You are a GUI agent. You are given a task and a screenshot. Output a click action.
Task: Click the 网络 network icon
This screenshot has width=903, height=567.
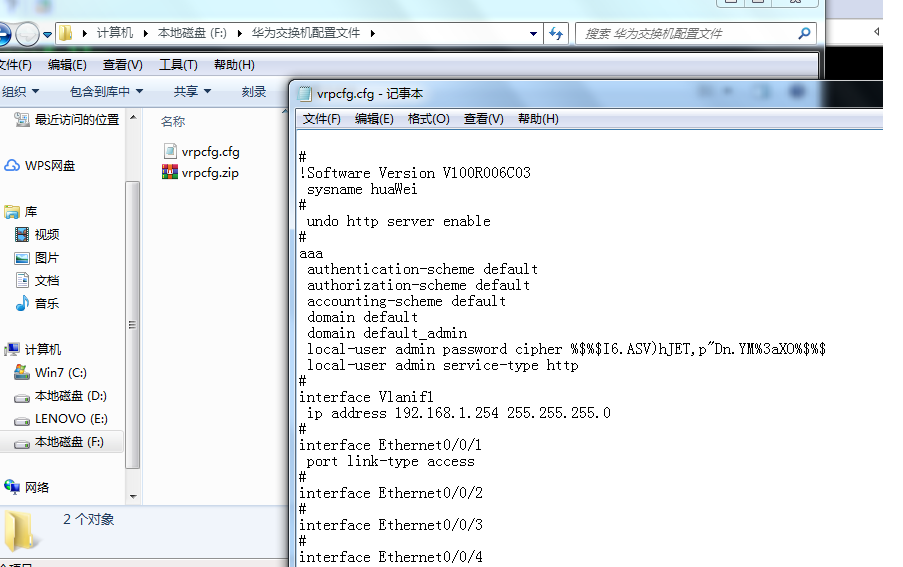[x=12, y=487]
